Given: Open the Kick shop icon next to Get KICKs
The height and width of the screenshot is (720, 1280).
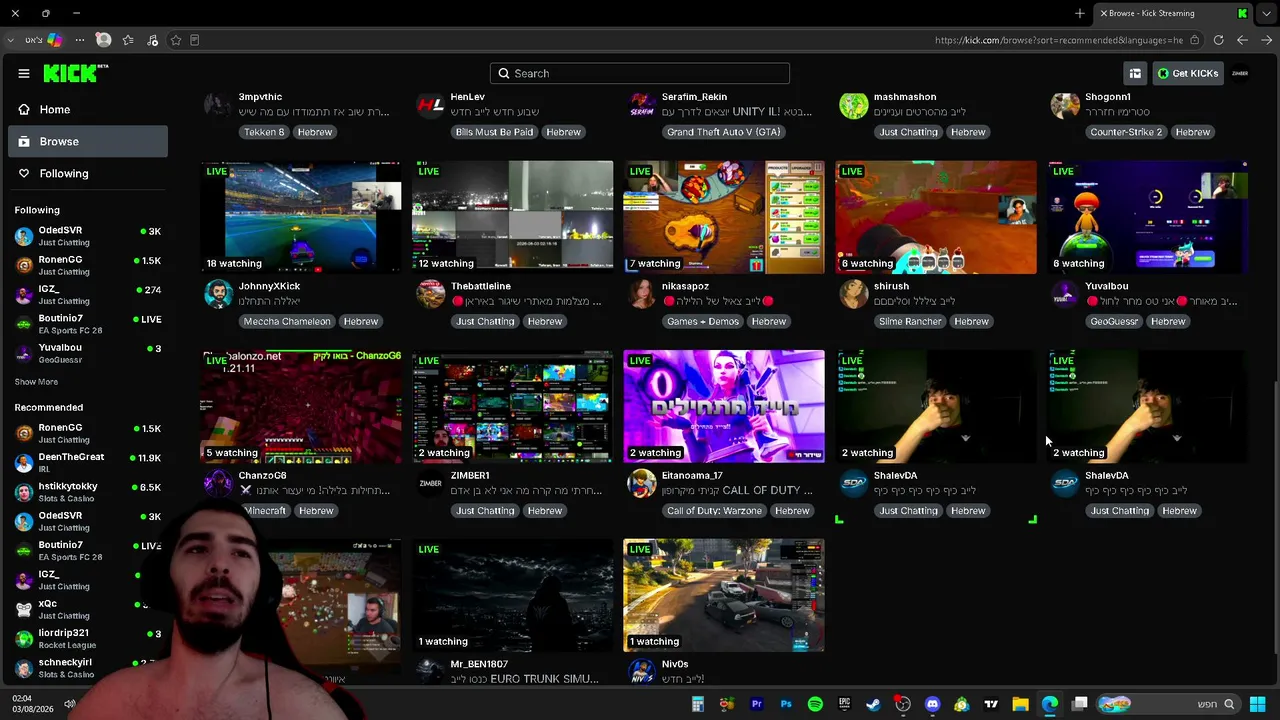Looking at the screenshot, I should (x=1135, y=73).
